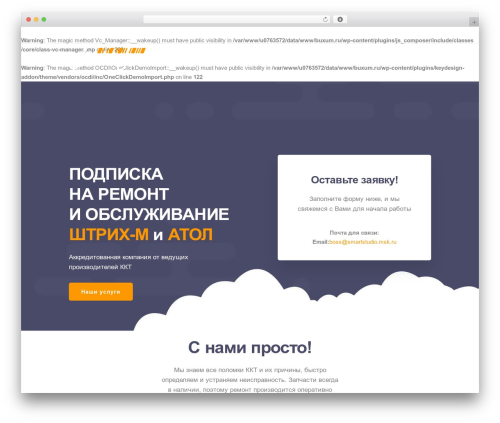Click inside the browser address bar
Viewport: 500px width, 423px height.
click(x=237, y=20)
